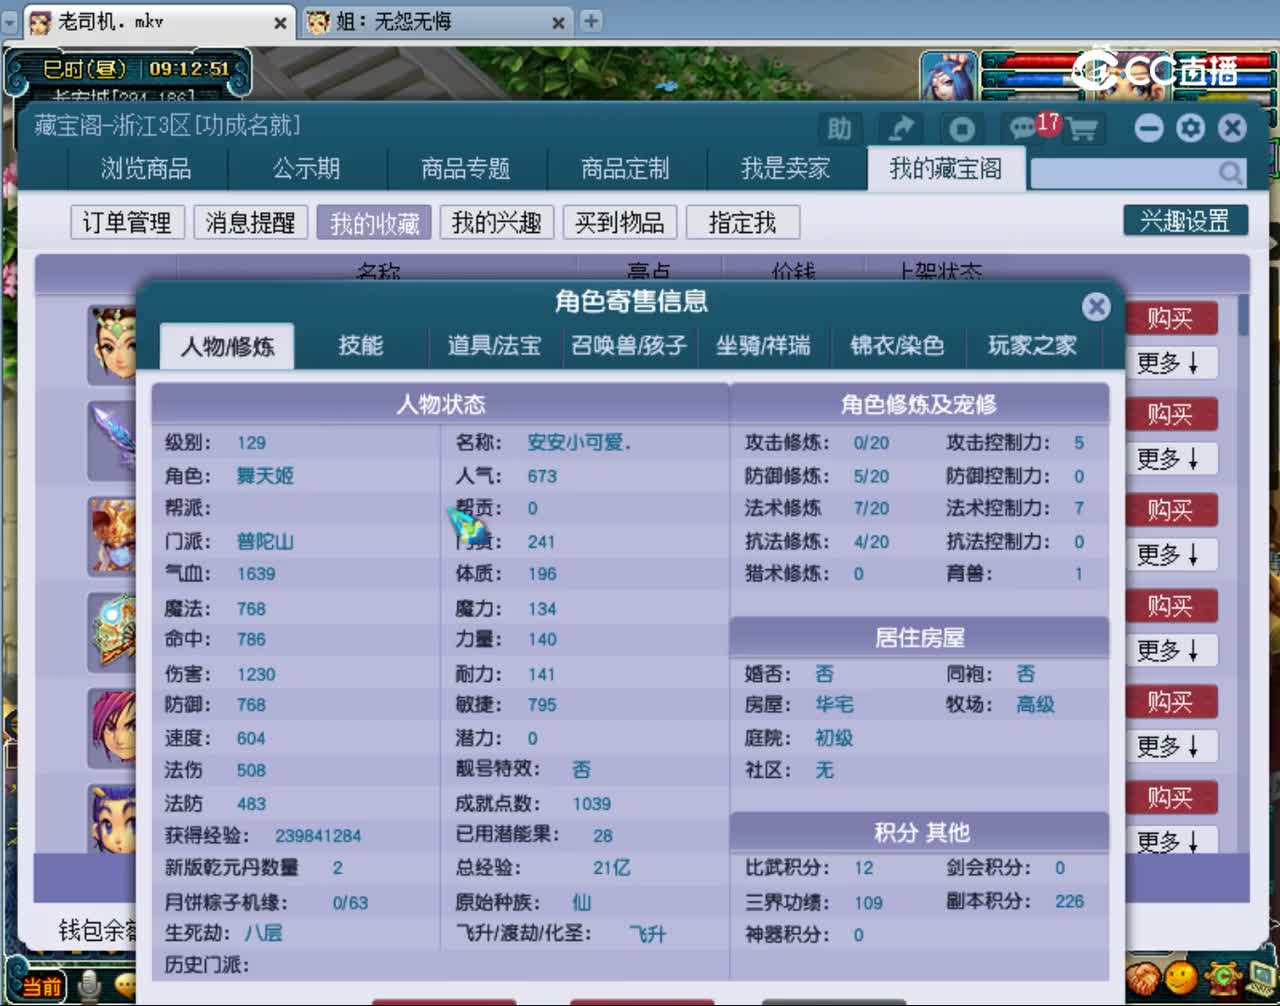Image resolution: width=1280 pixels, height=1006 pixels.
Task: Click 购买 for the first listing
Action: [x=1170, y=319]
